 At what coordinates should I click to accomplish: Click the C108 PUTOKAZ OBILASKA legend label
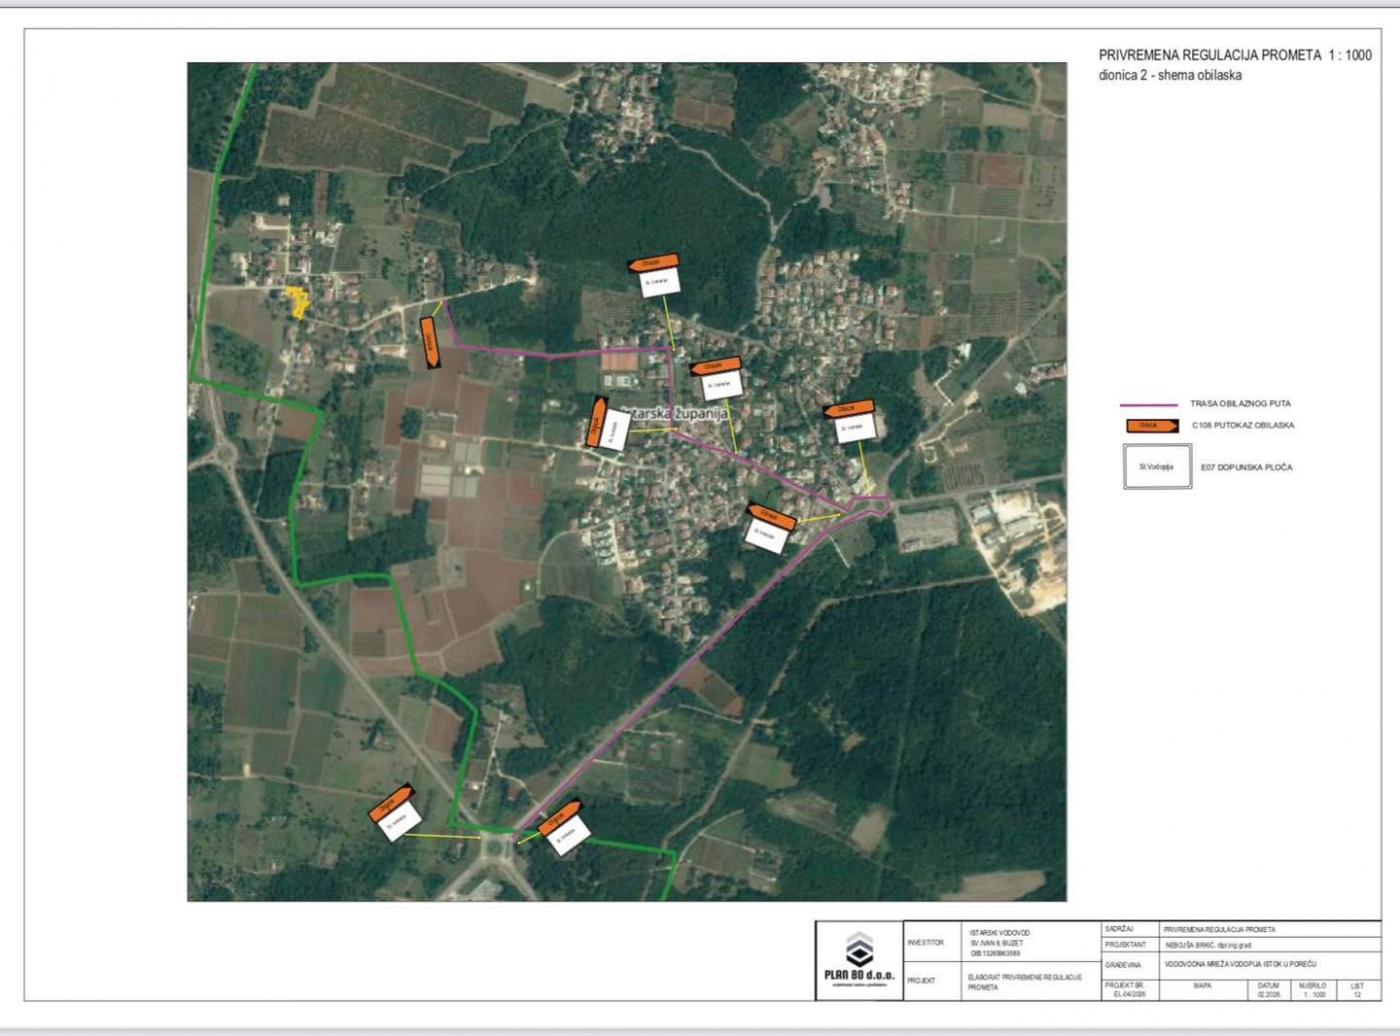tap(1242, 425)
